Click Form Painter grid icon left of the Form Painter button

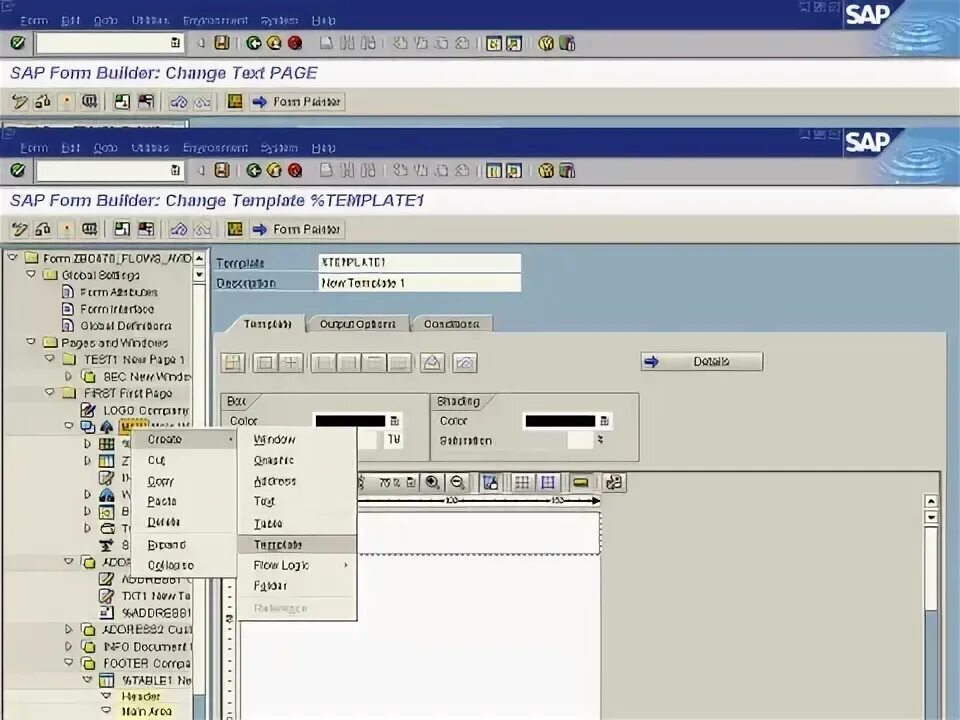coord(235,229)
